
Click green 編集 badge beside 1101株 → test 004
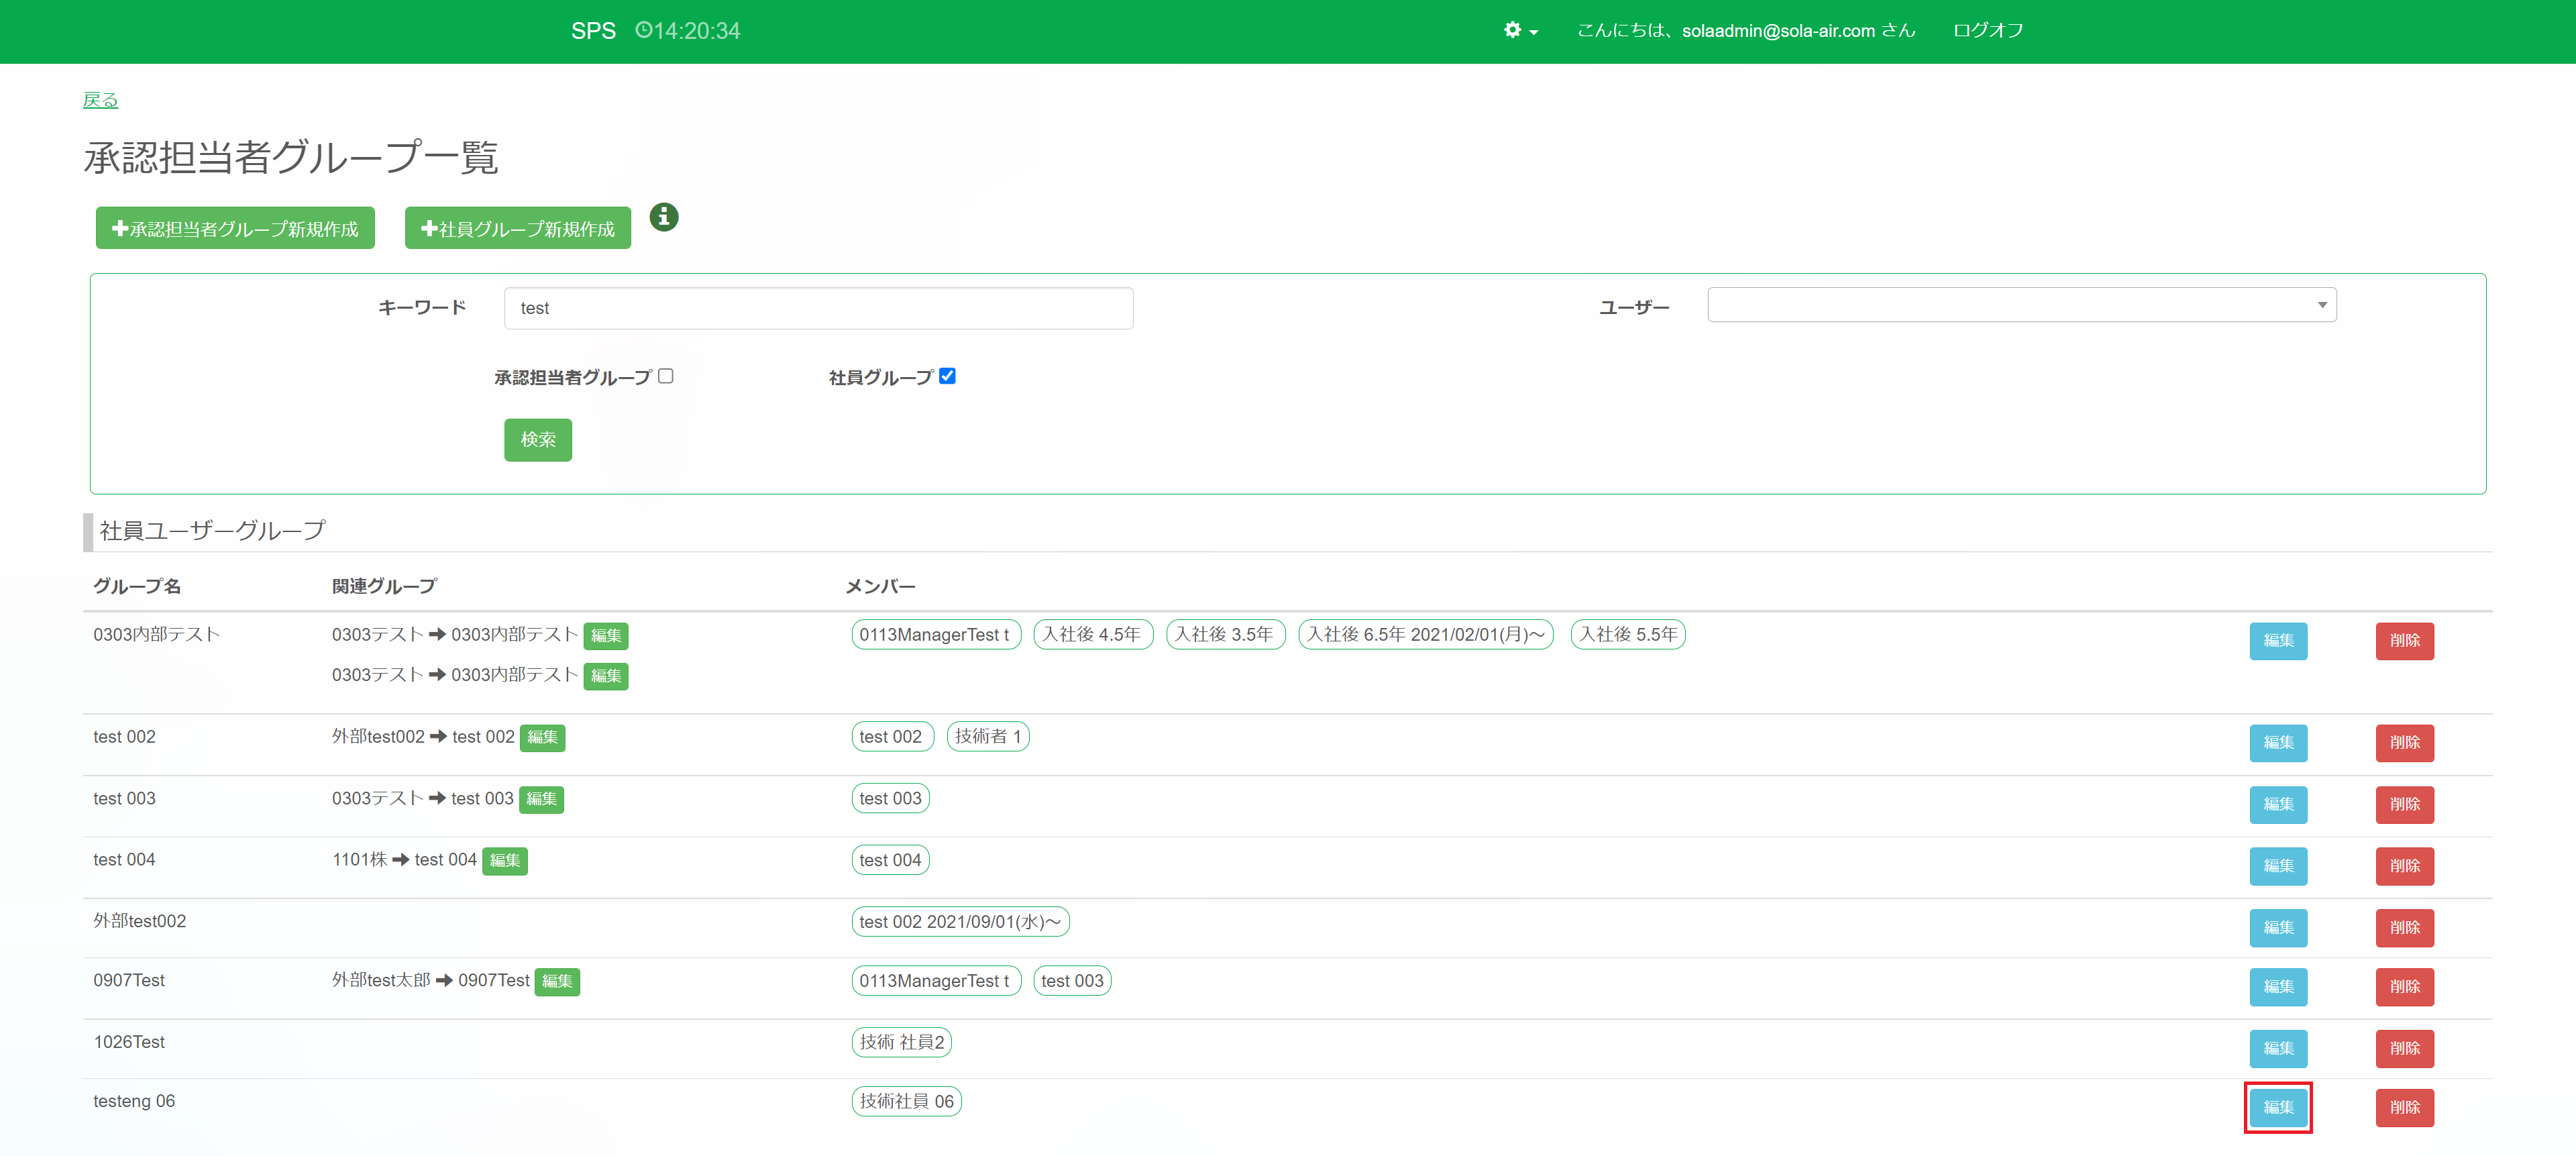tap(504, 861)
